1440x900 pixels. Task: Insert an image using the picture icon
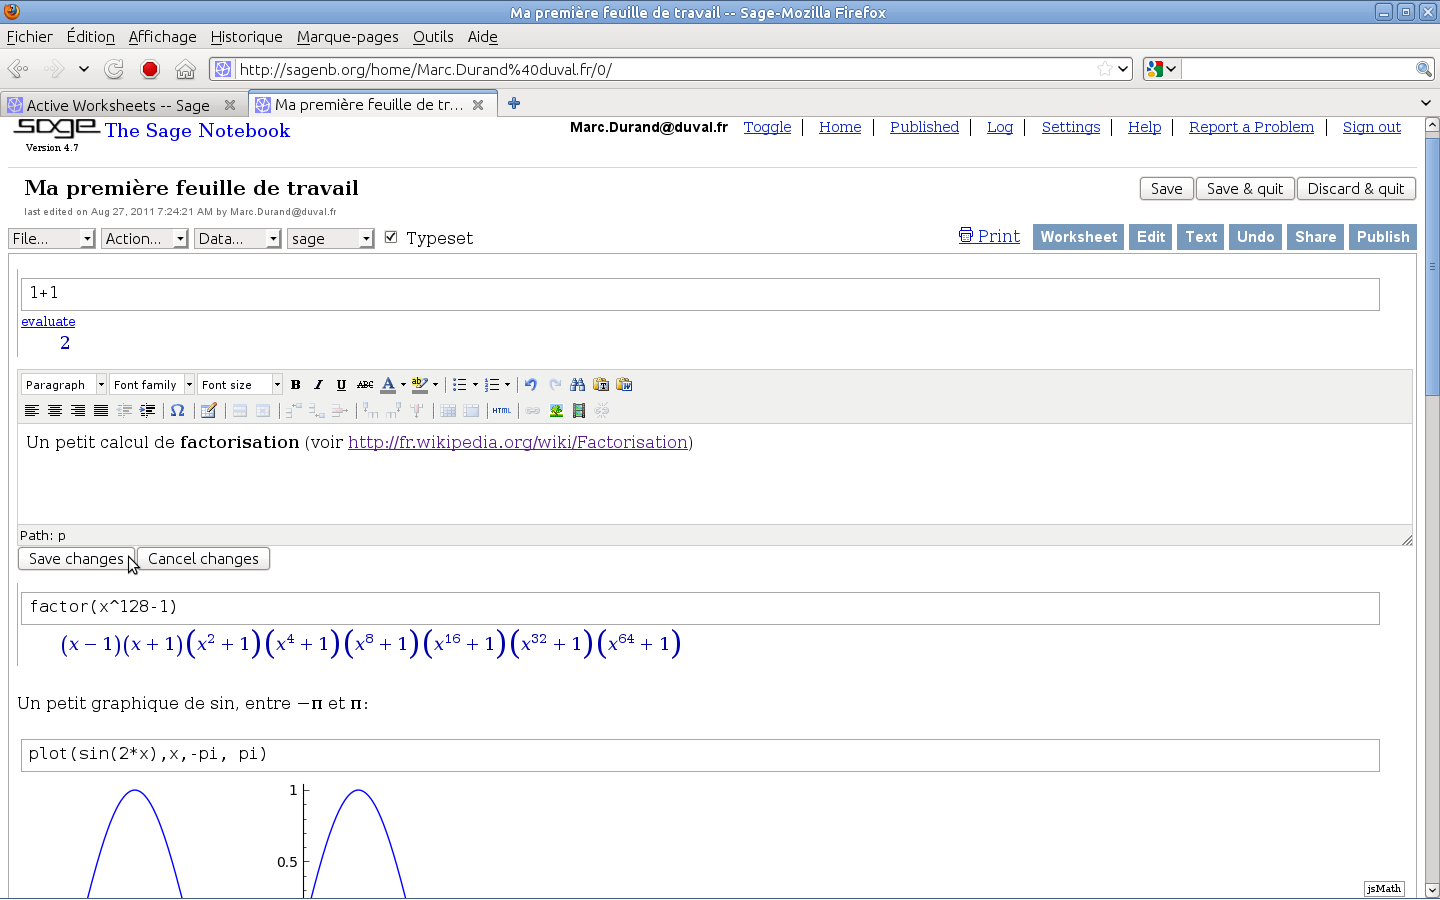tap(556, 411)
